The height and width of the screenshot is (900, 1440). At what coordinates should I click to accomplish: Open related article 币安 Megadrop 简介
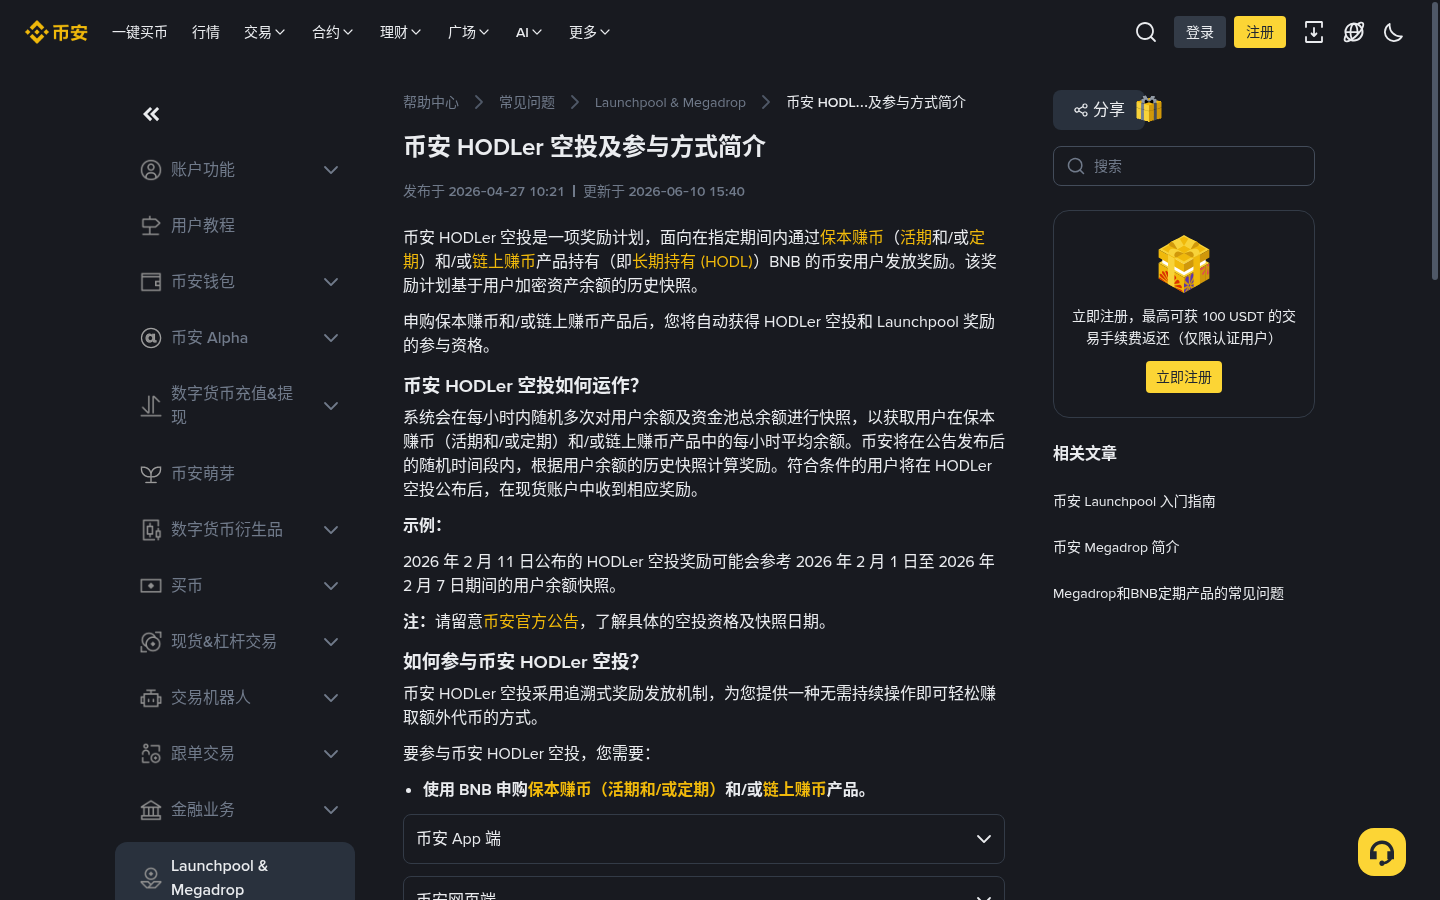click(1116, 547)
